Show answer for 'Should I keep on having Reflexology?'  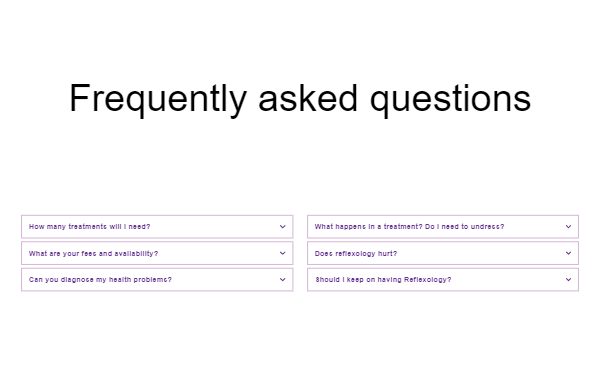[x=383, y=280]
